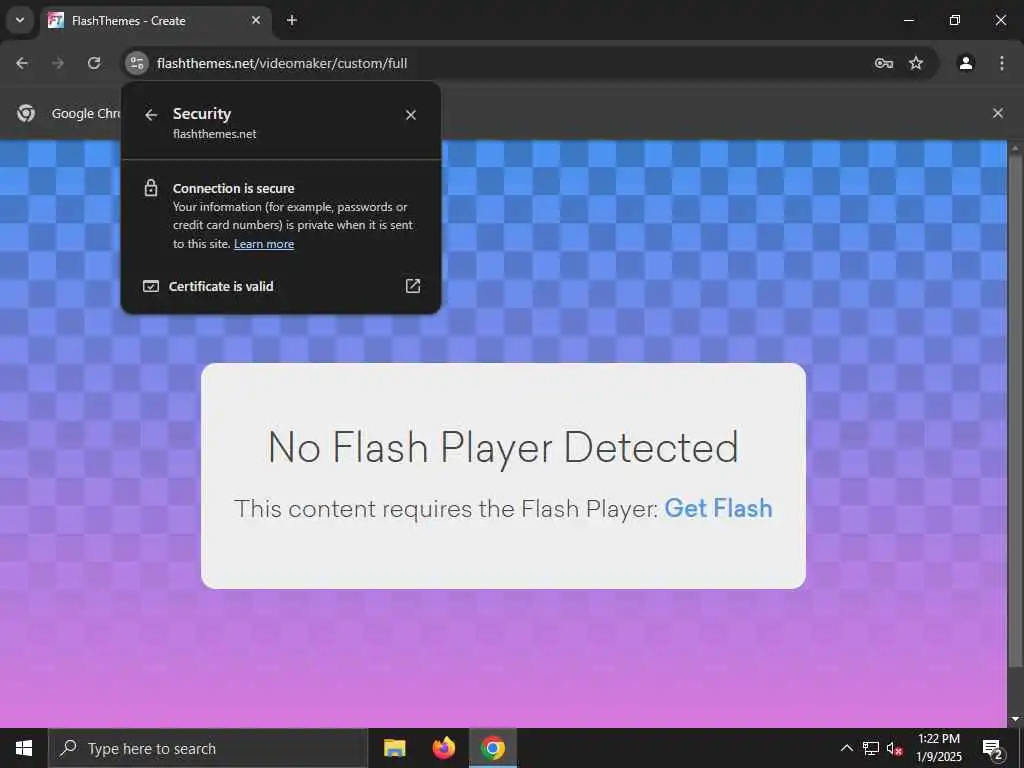Viewport: 1024px width, 768px height.
Task: Open the password key icon in address bar
Action: pyautogui.click(x=884, y=63)
